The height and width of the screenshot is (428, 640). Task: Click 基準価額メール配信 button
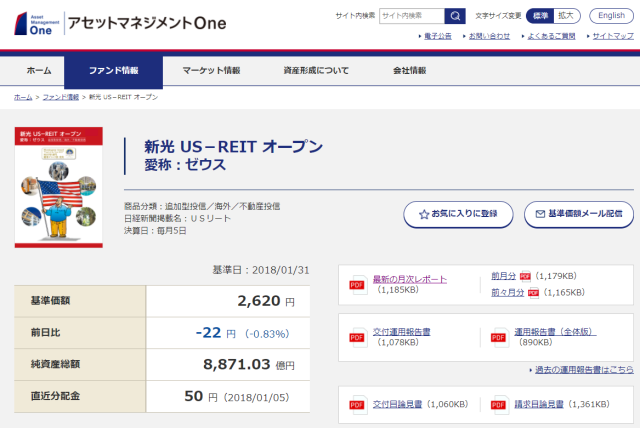(579, 214)
